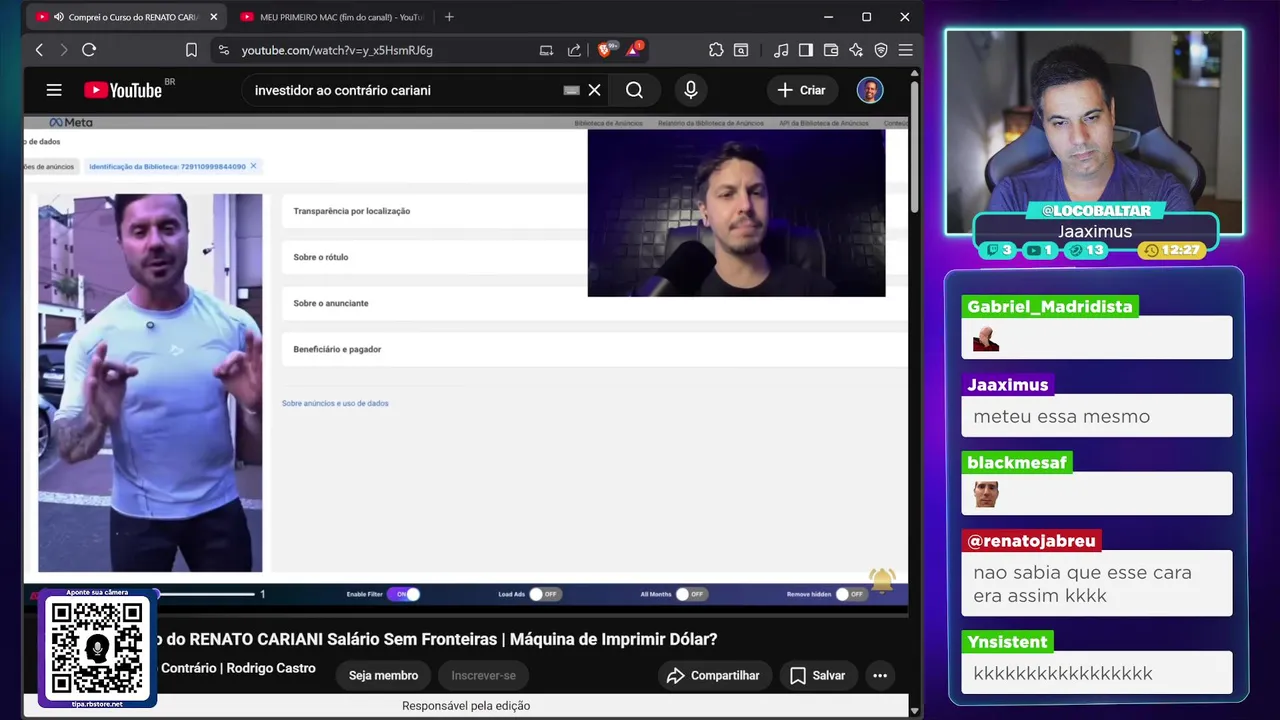Toggle the browser sidebar panel icon

pos(806,50)
